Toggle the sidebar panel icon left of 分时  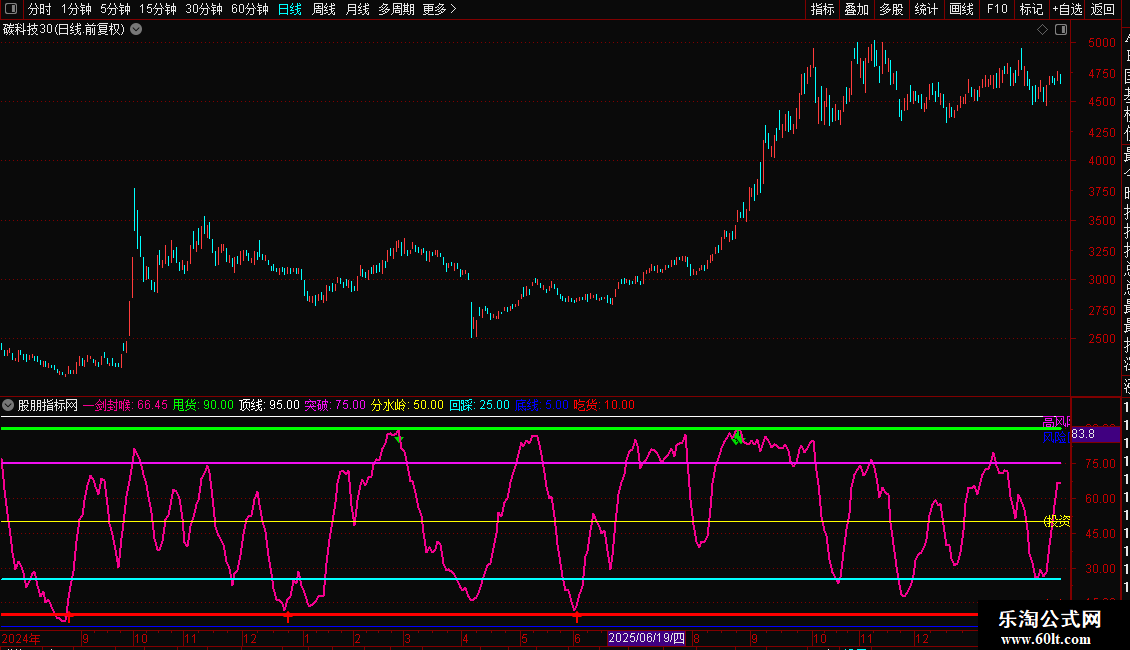[x=11, y=9]
